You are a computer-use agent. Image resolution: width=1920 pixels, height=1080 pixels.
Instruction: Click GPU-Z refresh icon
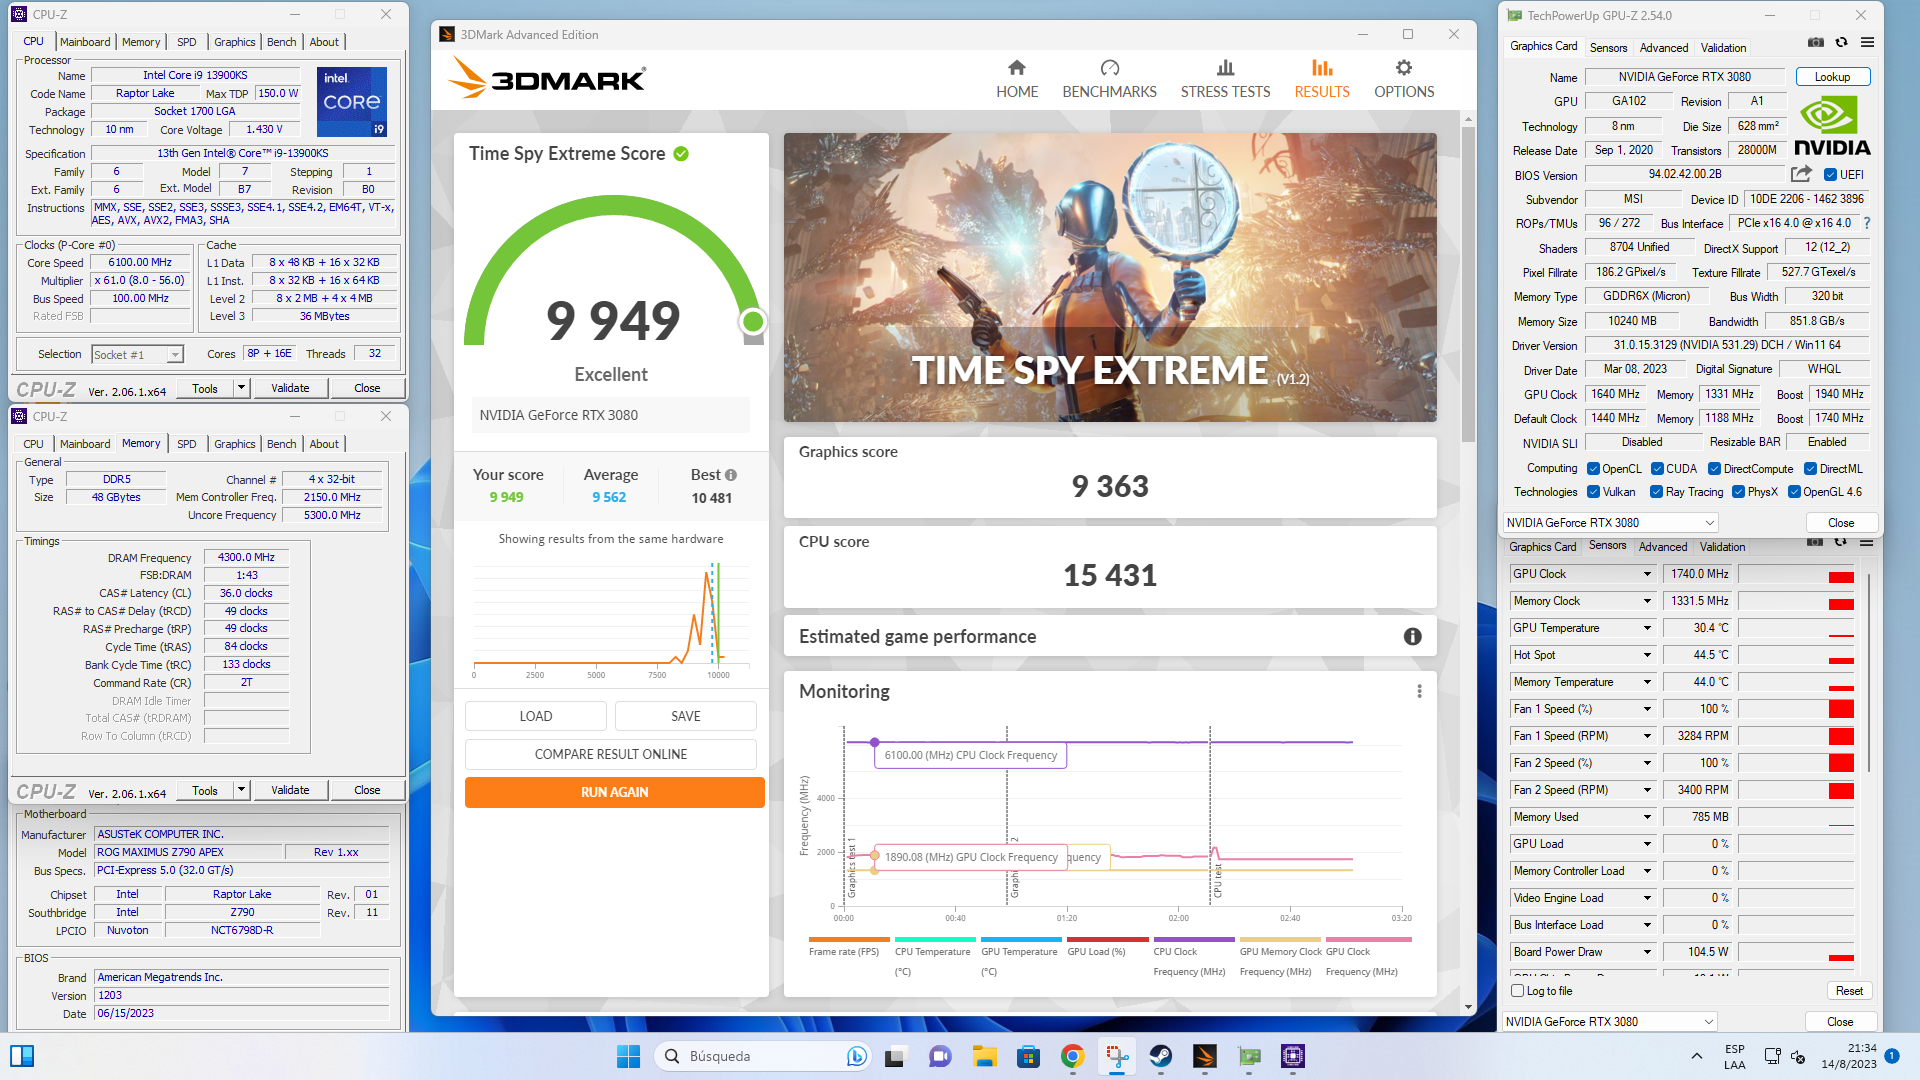[x=1841, y=43]
